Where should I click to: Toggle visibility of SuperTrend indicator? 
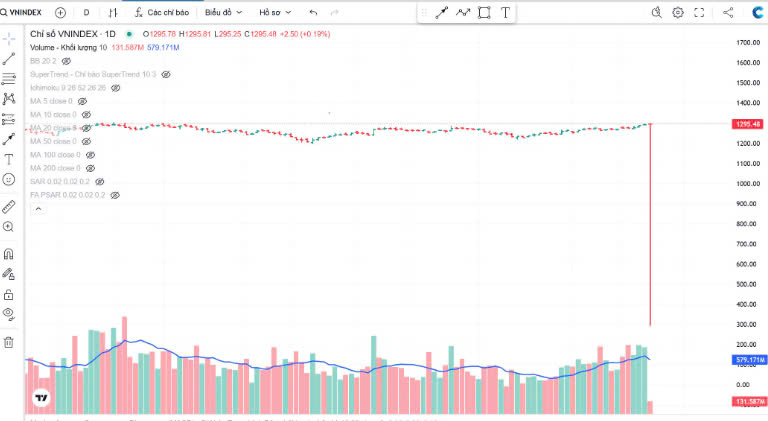coord(166,74)
